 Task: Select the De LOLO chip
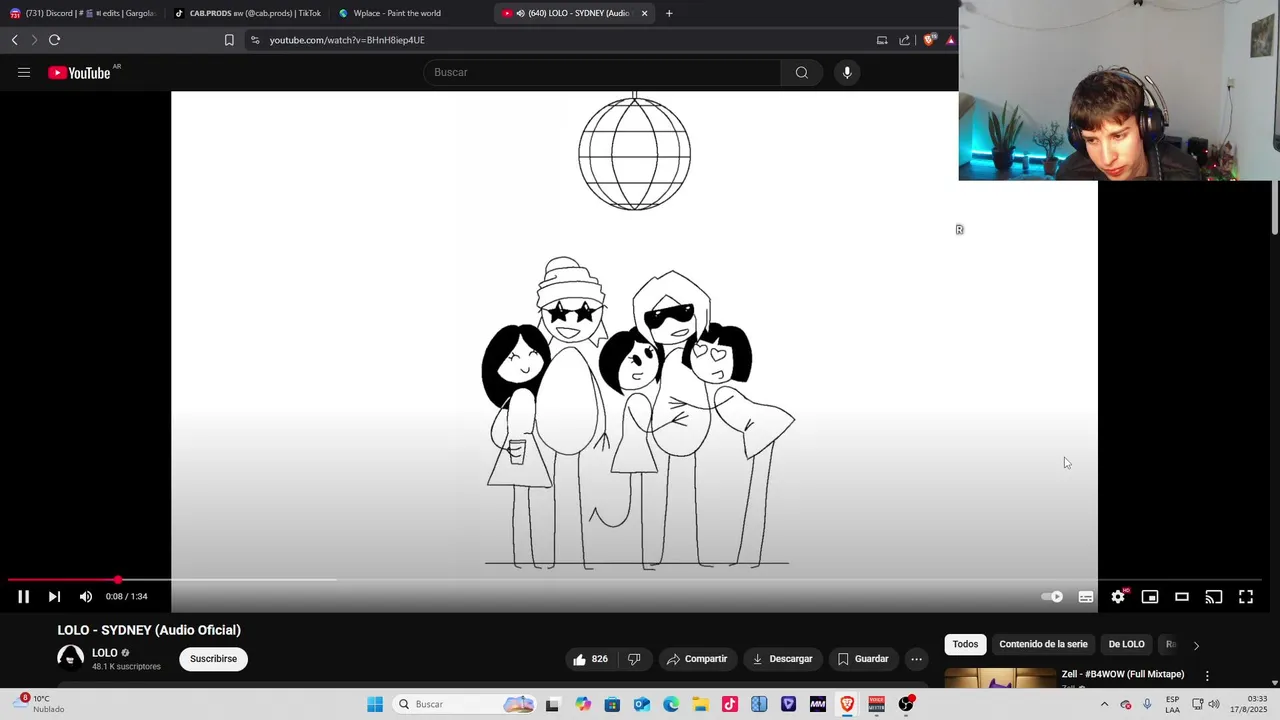click(x=1126, y=644)
